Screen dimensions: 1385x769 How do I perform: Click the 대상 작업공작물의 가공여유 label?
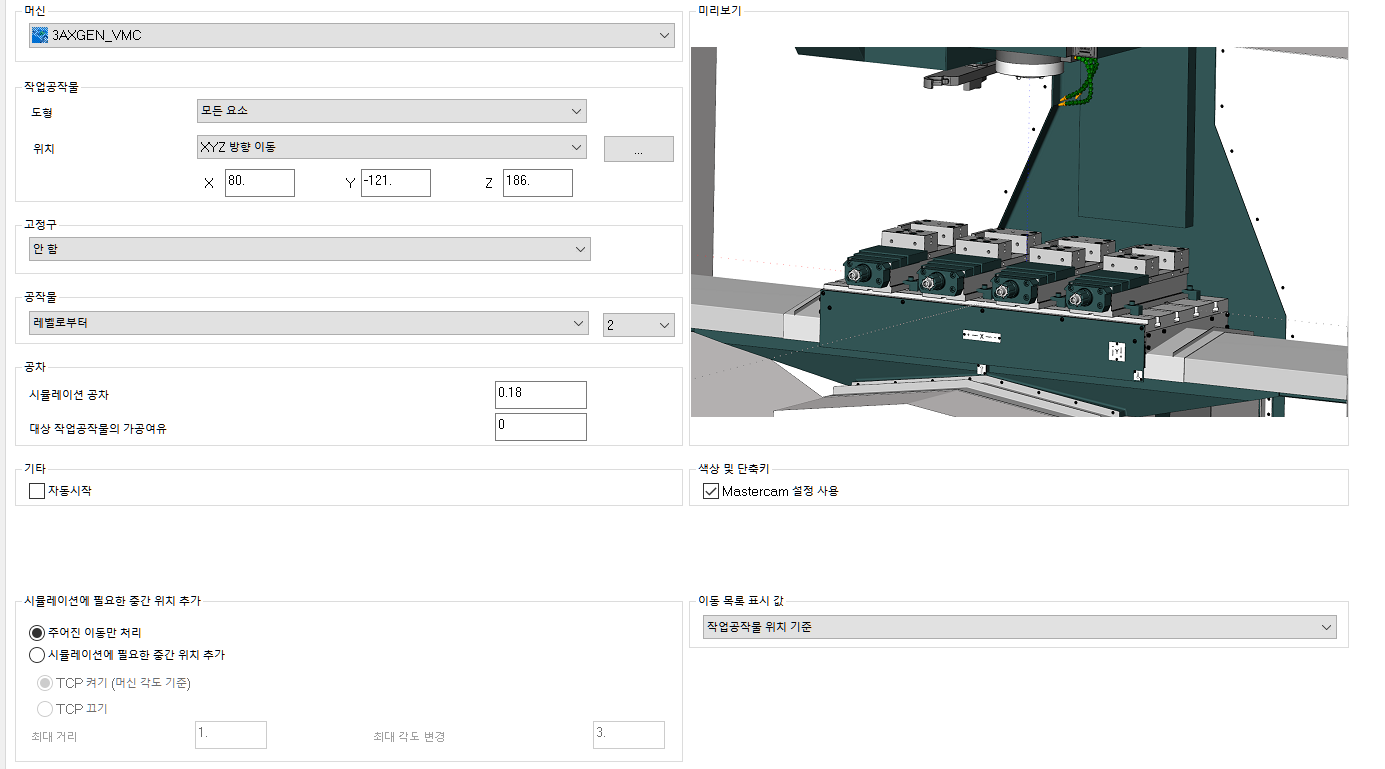click(98, 429)
